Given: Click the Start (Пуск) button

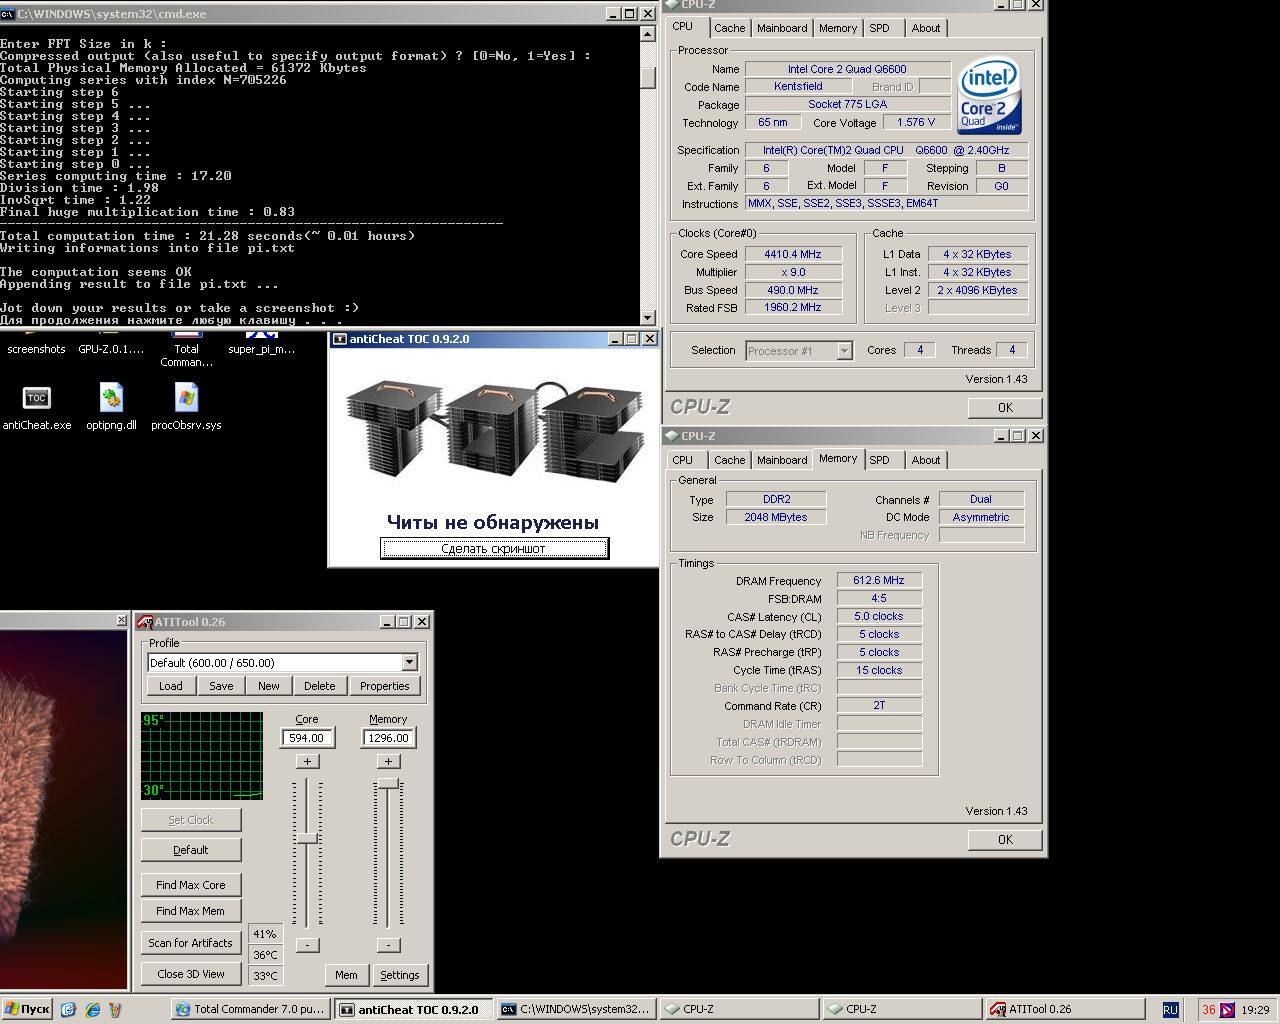Looking at the screenshot, I should [x=27, y=1009].
